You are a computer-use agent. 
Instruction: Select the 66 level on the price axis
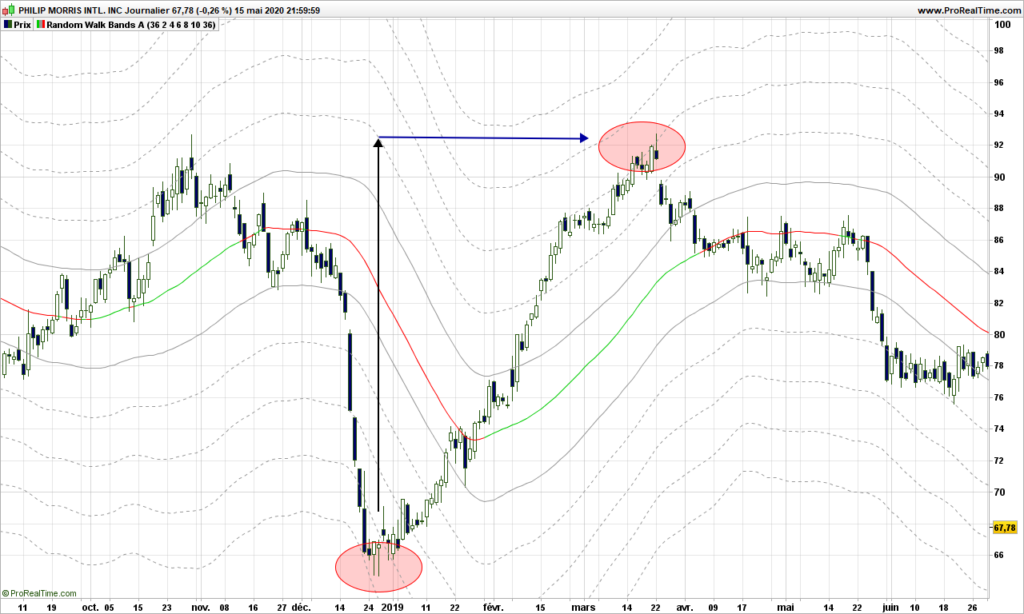999,556
